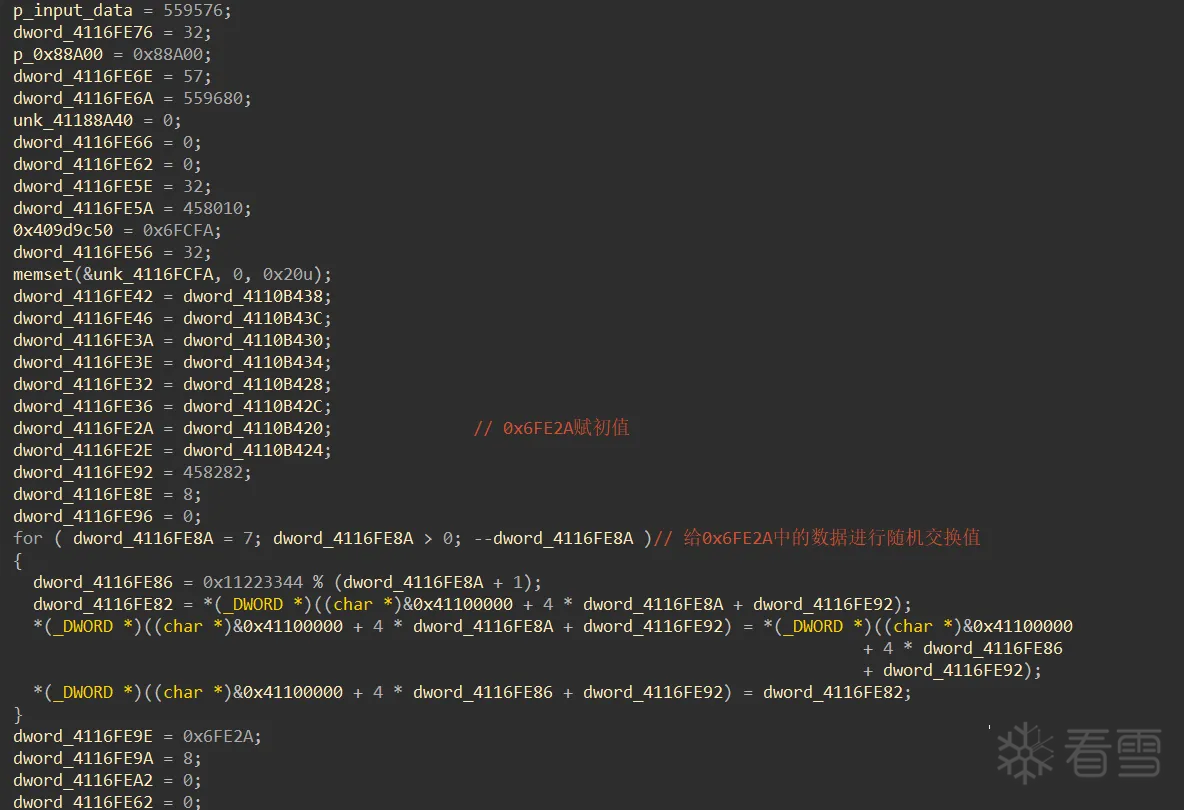This screenshot has width=1184, height=810.
Task: Click dword_4116FE36 = dword_4110B42C line
Action: [x=172, y=405]
